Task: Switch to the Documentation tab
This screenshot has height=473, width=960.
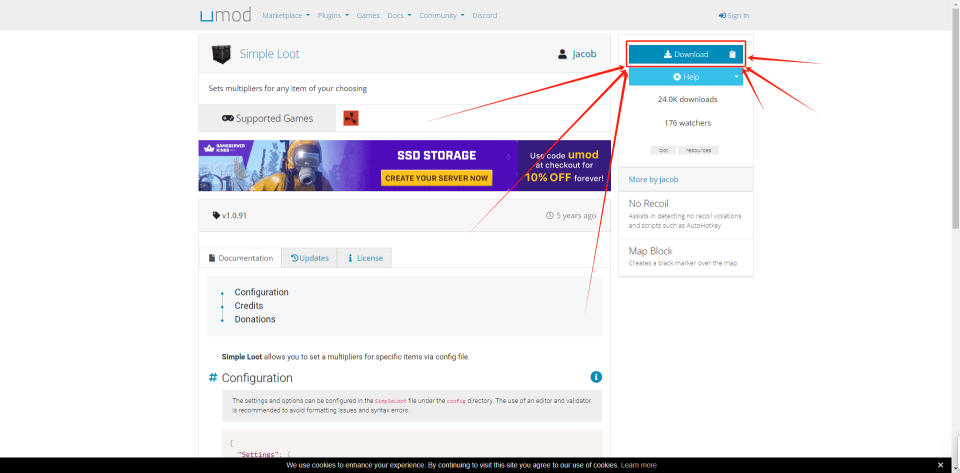Action: click(x=241, y=258)
